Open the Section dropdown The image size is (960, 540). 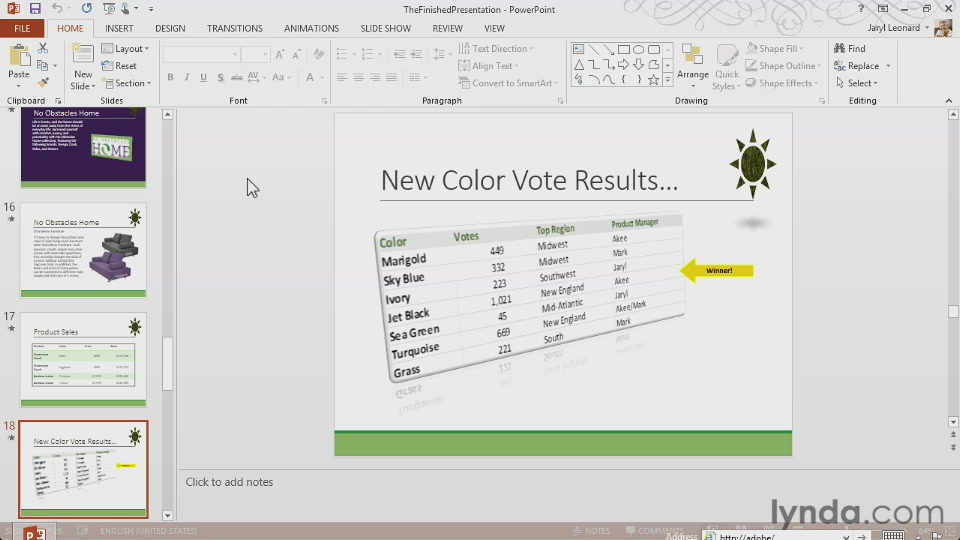[x=127, y=83]
